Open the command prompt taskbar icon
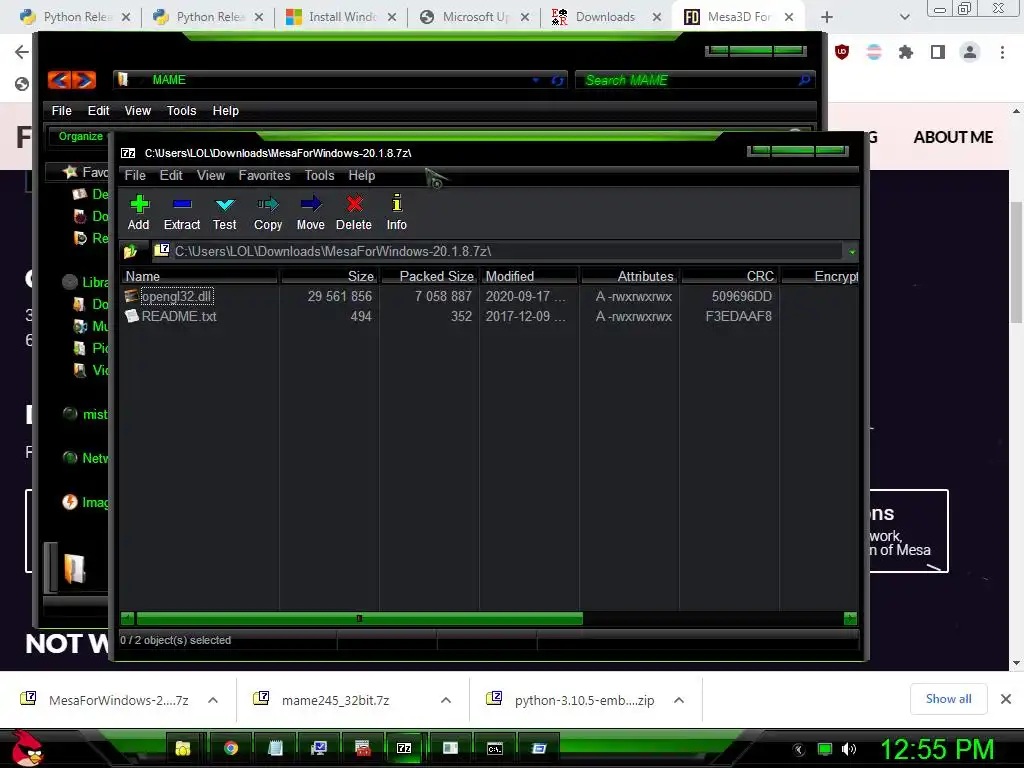1024x768 pixels. point(494,748)
